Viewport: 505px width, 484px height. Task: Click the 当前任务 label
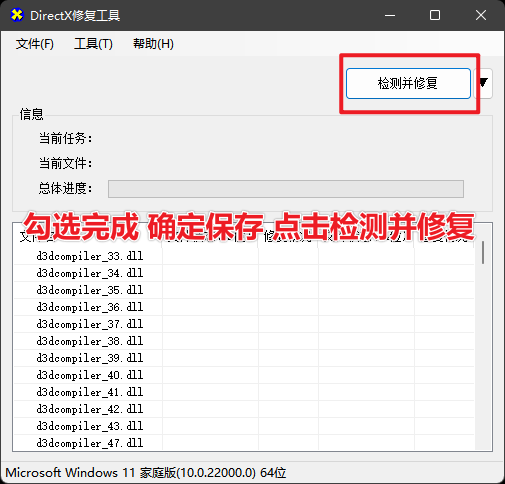pyautogui.click(x=65, y=138)
